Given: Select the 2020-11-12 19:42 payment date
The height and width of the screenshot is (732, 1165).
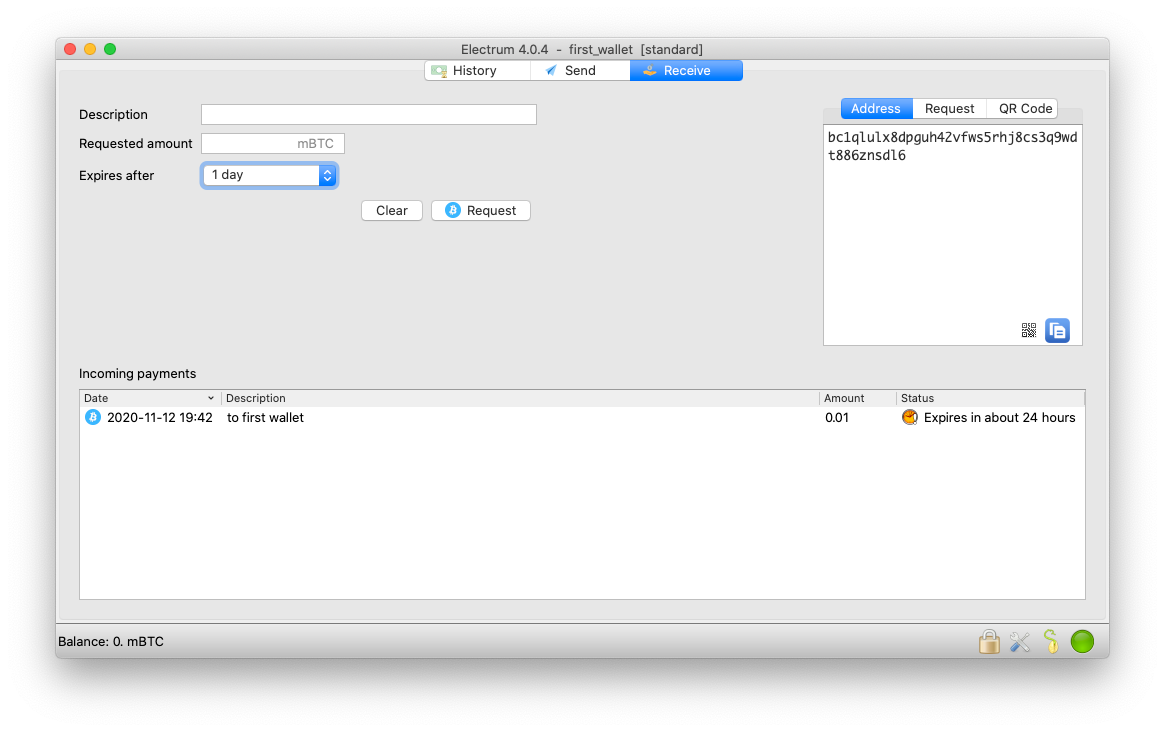Looking at the screenshot, I should coord(160,418).
